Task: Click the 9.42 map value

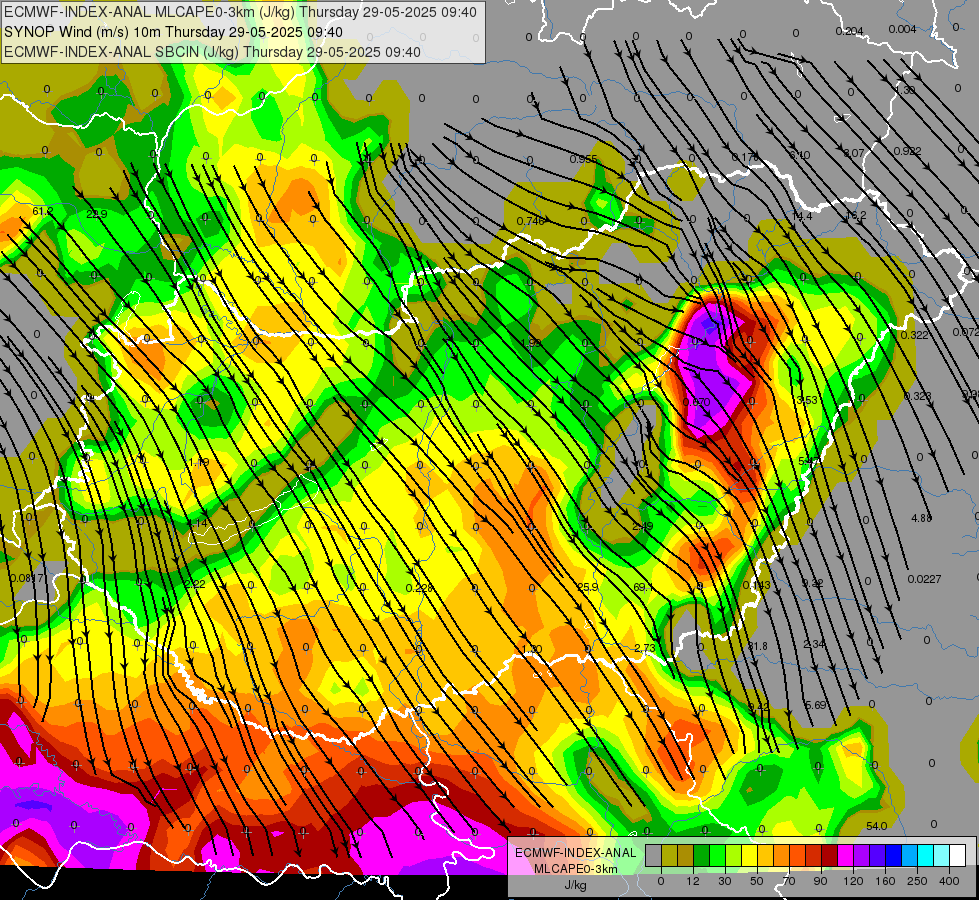Action: [x=759, y=707]
